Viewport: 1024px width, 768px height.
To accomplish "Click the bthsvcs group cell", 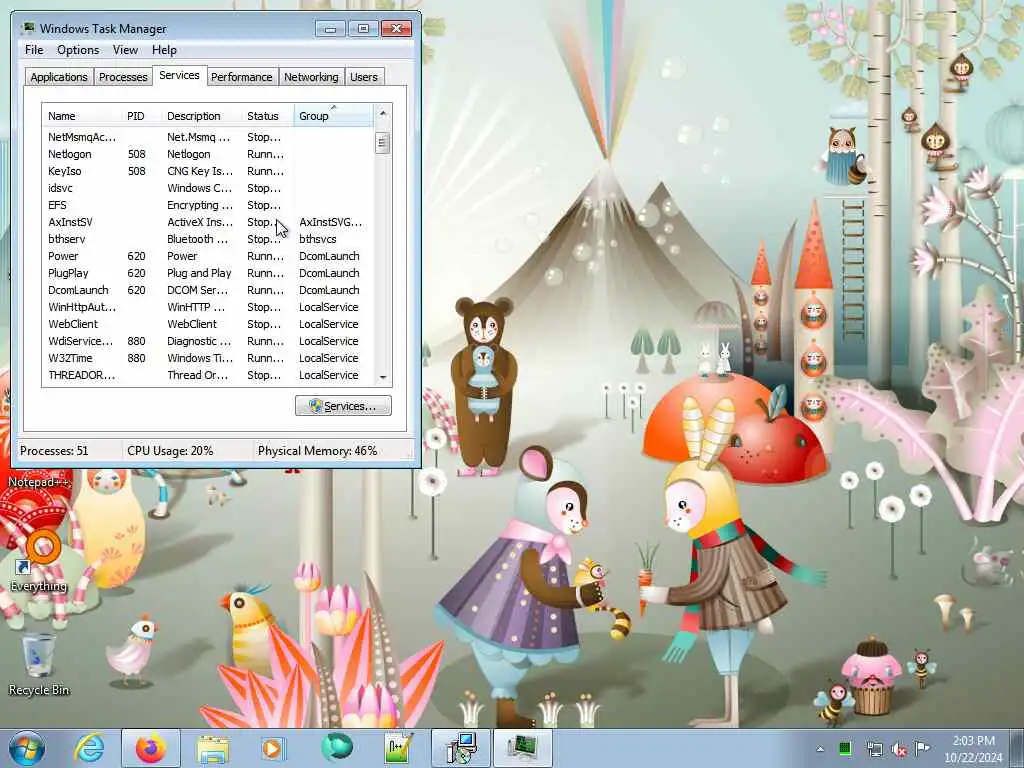I will (317, 239).
